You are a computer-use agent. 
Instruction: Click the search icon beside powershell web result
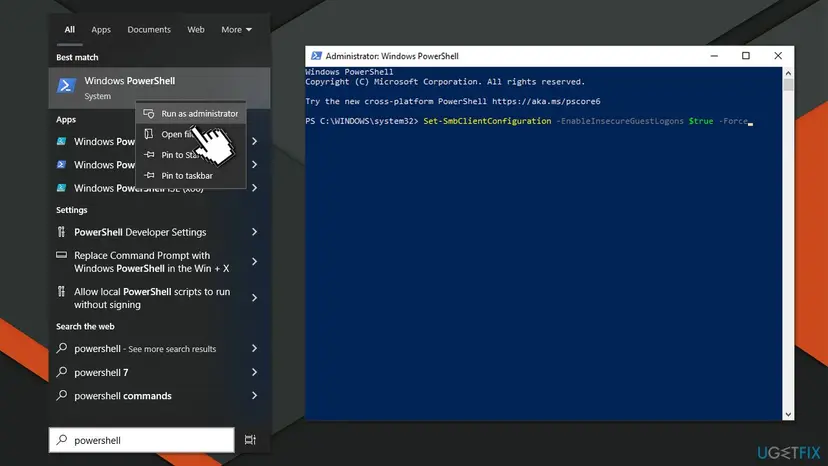click(62, 348)
